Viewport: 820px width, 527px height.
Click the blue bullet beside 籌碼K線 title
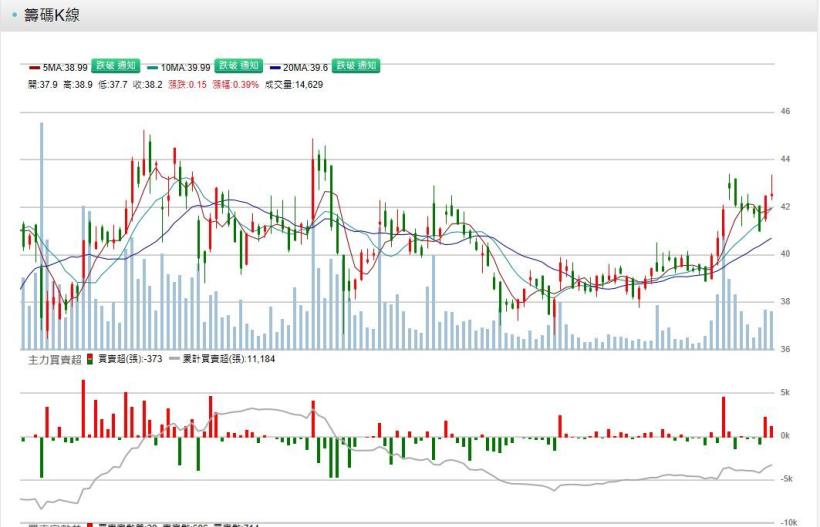point(14,16)
